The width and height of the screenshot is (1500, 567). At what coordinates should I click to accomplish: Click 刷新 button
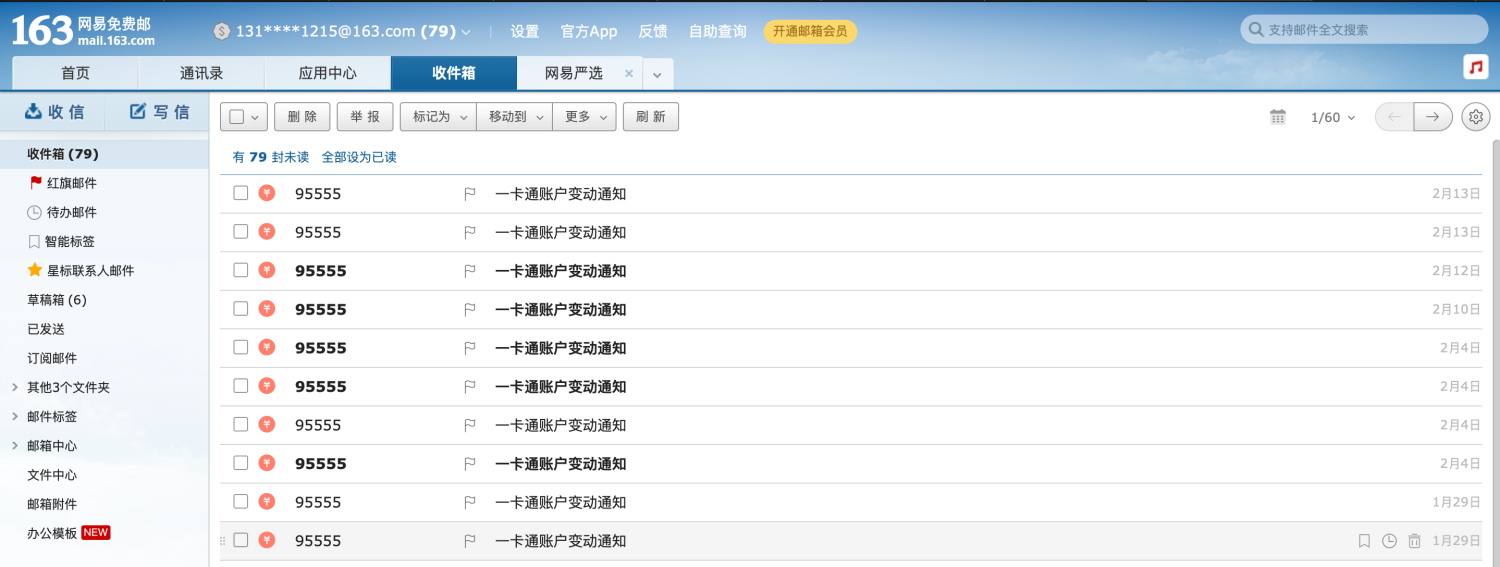[x=651, y=117]
